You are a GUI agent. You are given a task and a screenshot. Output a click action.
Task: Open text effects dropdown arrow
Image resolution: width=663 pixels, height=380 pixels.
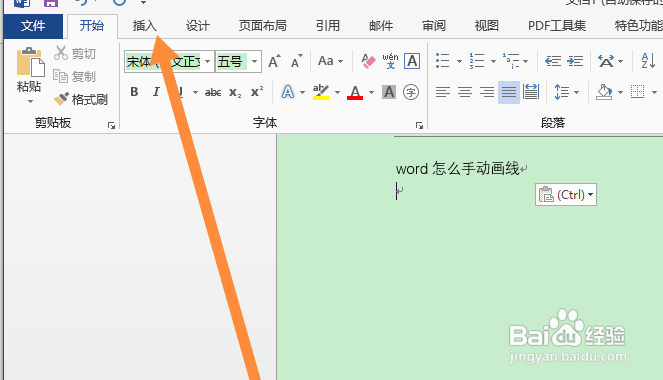pos(302,92)
